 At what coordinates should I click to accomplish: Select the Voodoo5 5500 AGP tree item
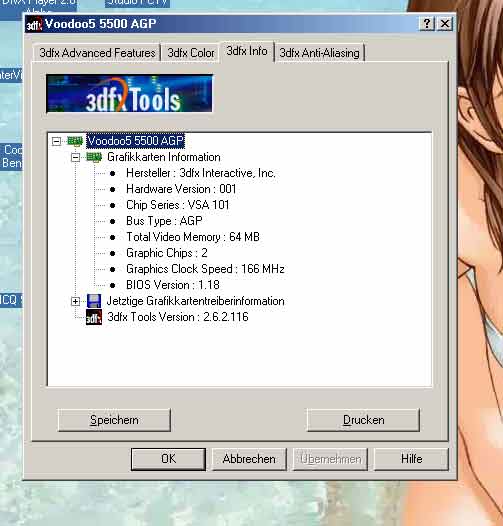coord(136,141)
